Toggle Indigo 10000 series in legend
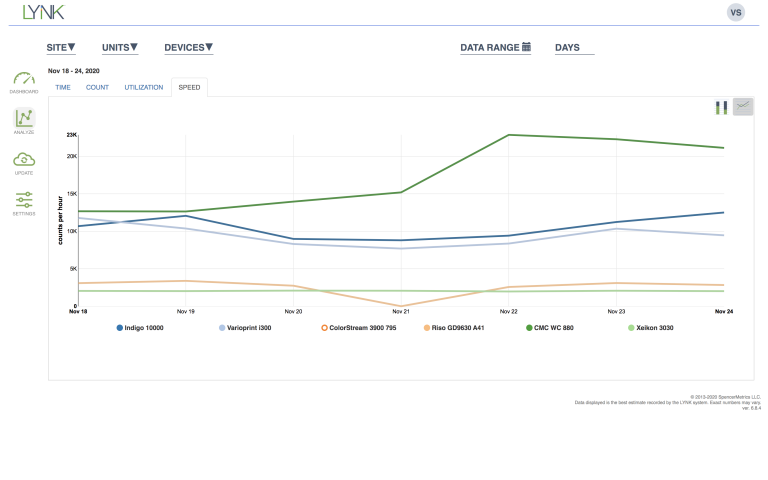Viewport: 768px width, 480px height. click(140, 328)
